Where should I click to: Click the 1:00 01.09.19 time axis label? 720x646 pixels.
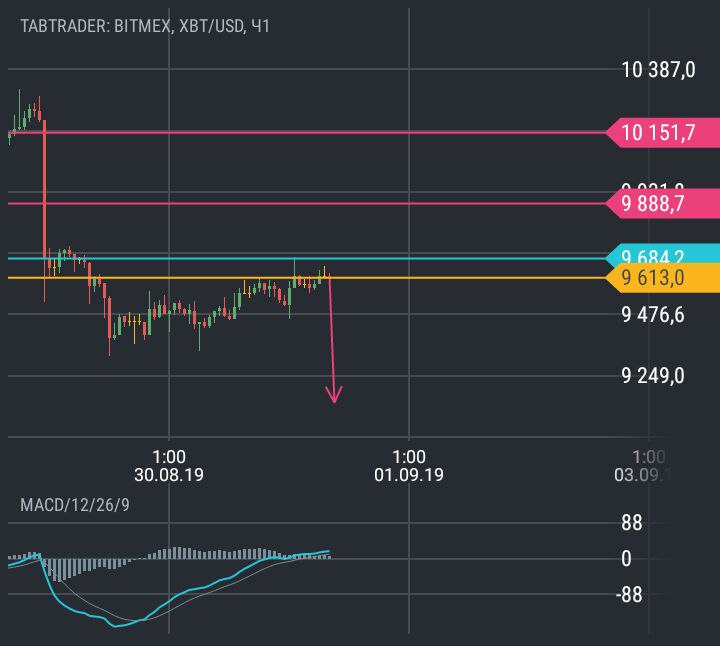(x=409, y=466)
